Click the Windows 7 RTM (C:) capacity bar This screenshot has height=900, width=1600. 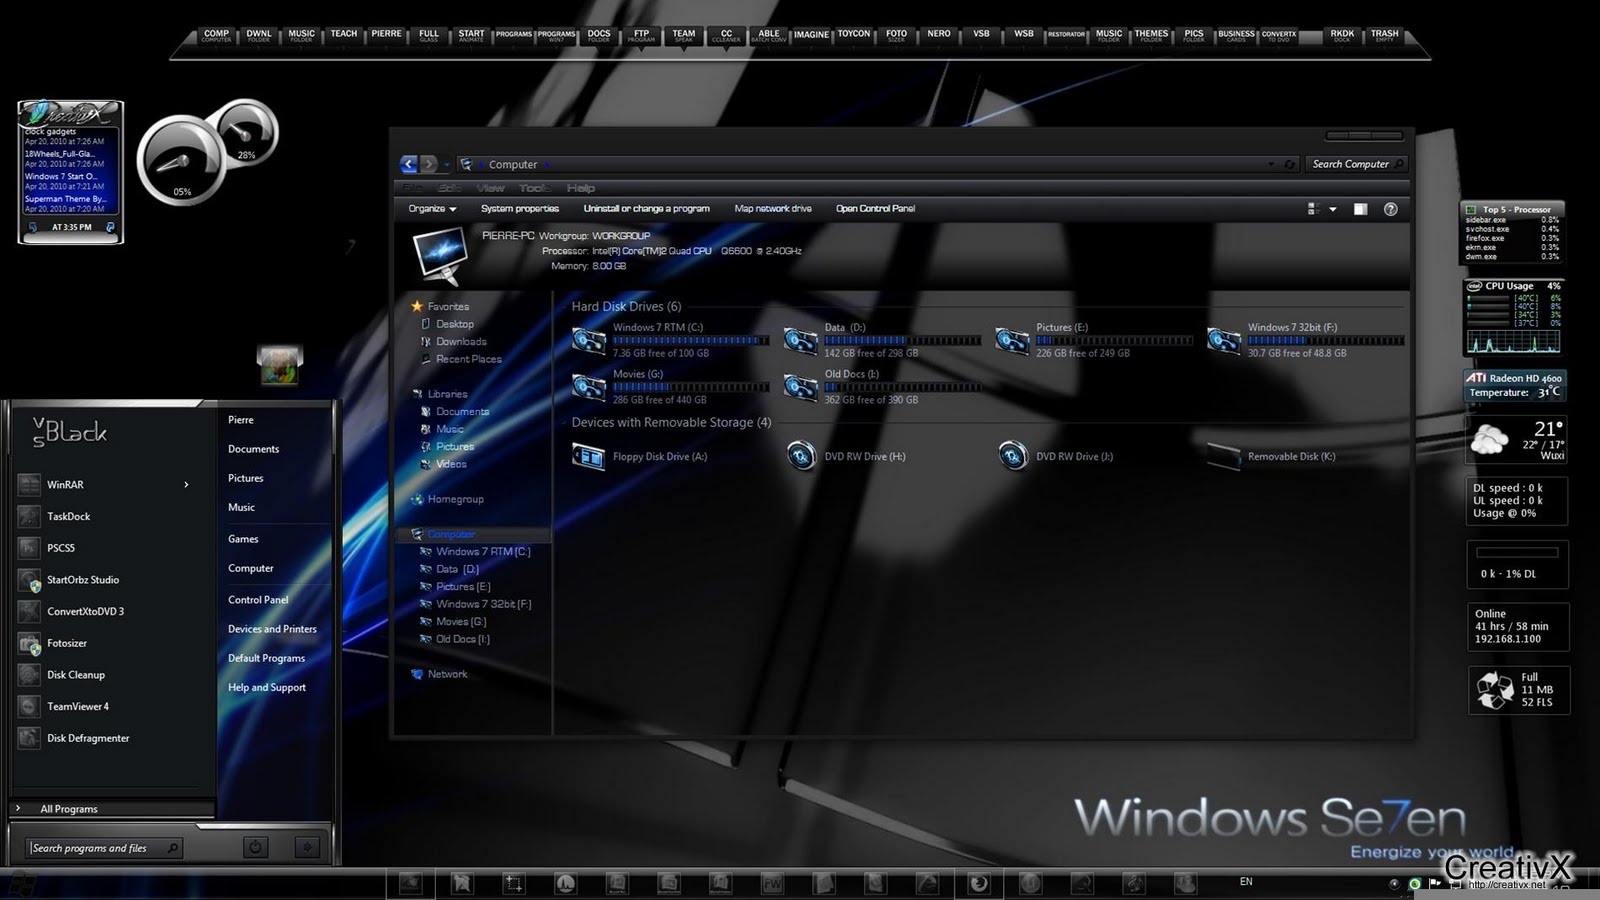pos(691,341)
